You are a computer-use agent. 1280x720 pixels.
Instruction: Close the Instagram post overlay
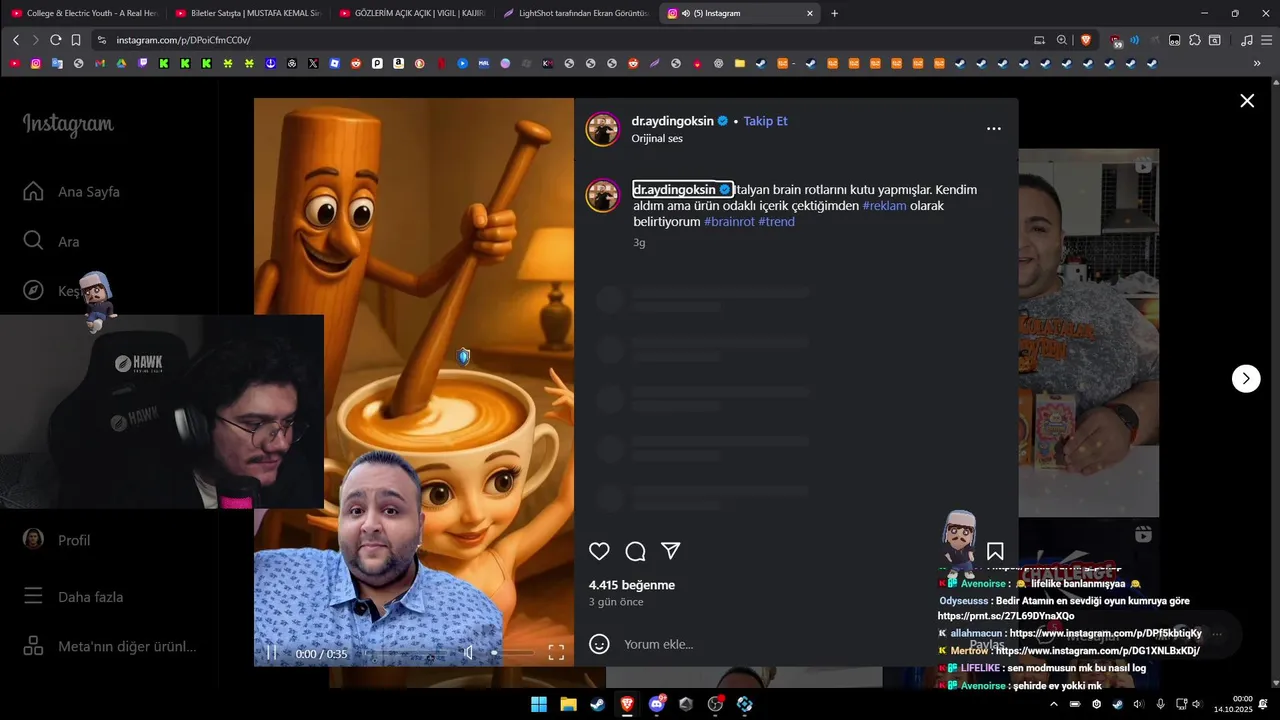point(1247,100)
